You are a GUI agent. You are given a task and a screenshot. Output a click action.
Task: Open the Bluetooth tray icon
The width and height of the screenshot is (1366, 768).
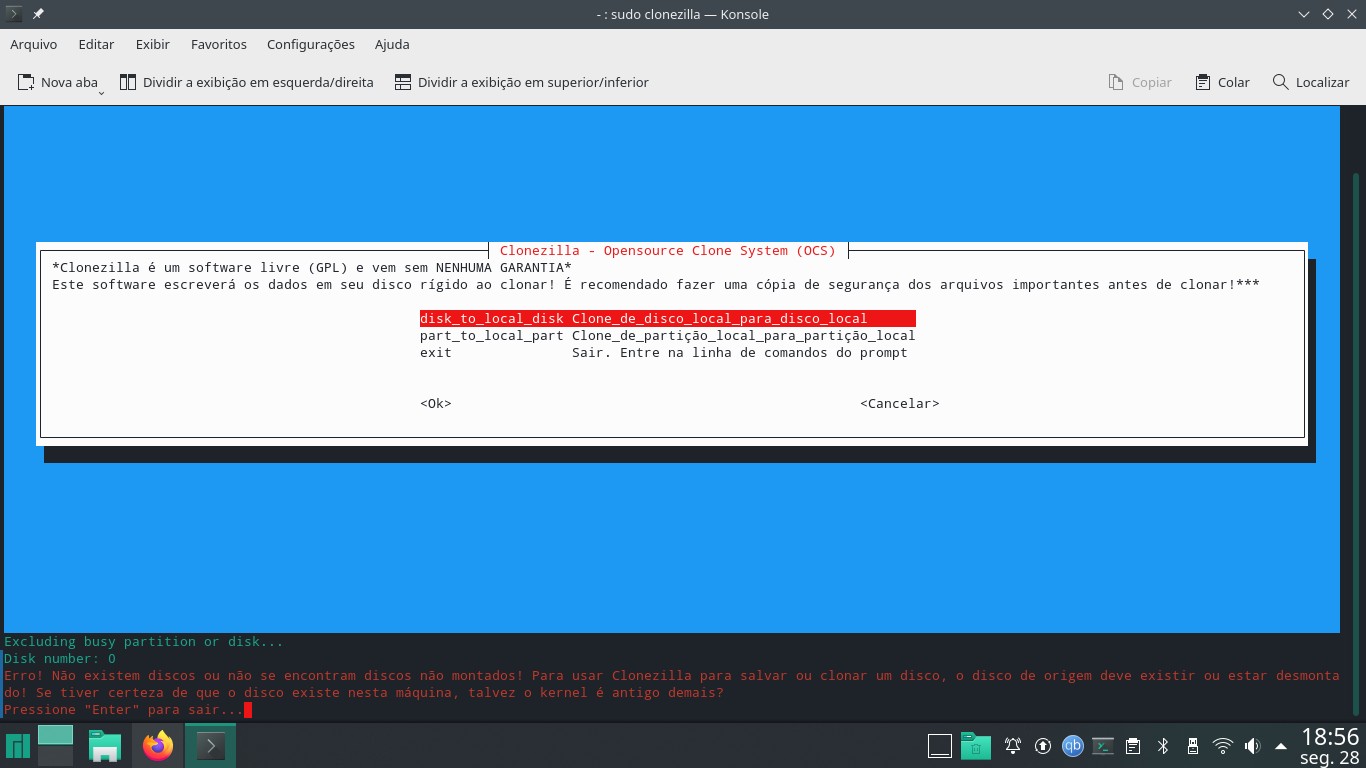[x=1163, y=746]
